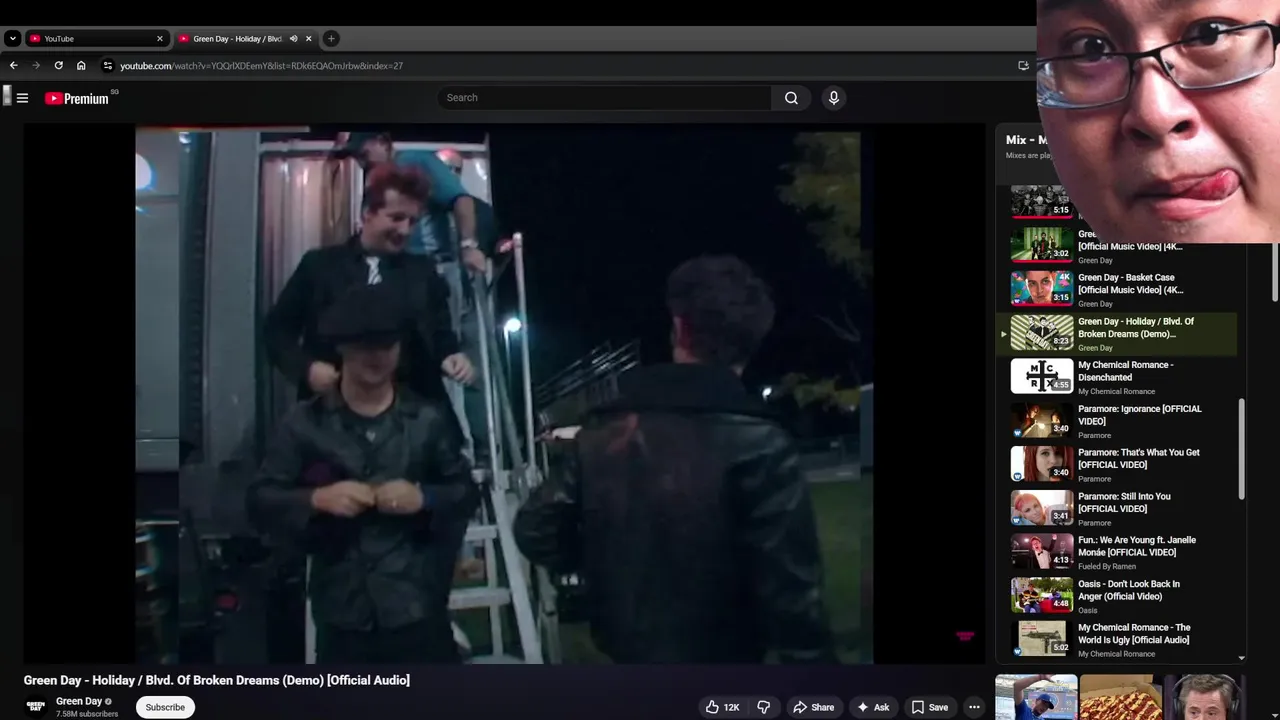Screen dimensions: 1280x720
Task: View site information icon in address bar
Action: (x=108, y=65)
